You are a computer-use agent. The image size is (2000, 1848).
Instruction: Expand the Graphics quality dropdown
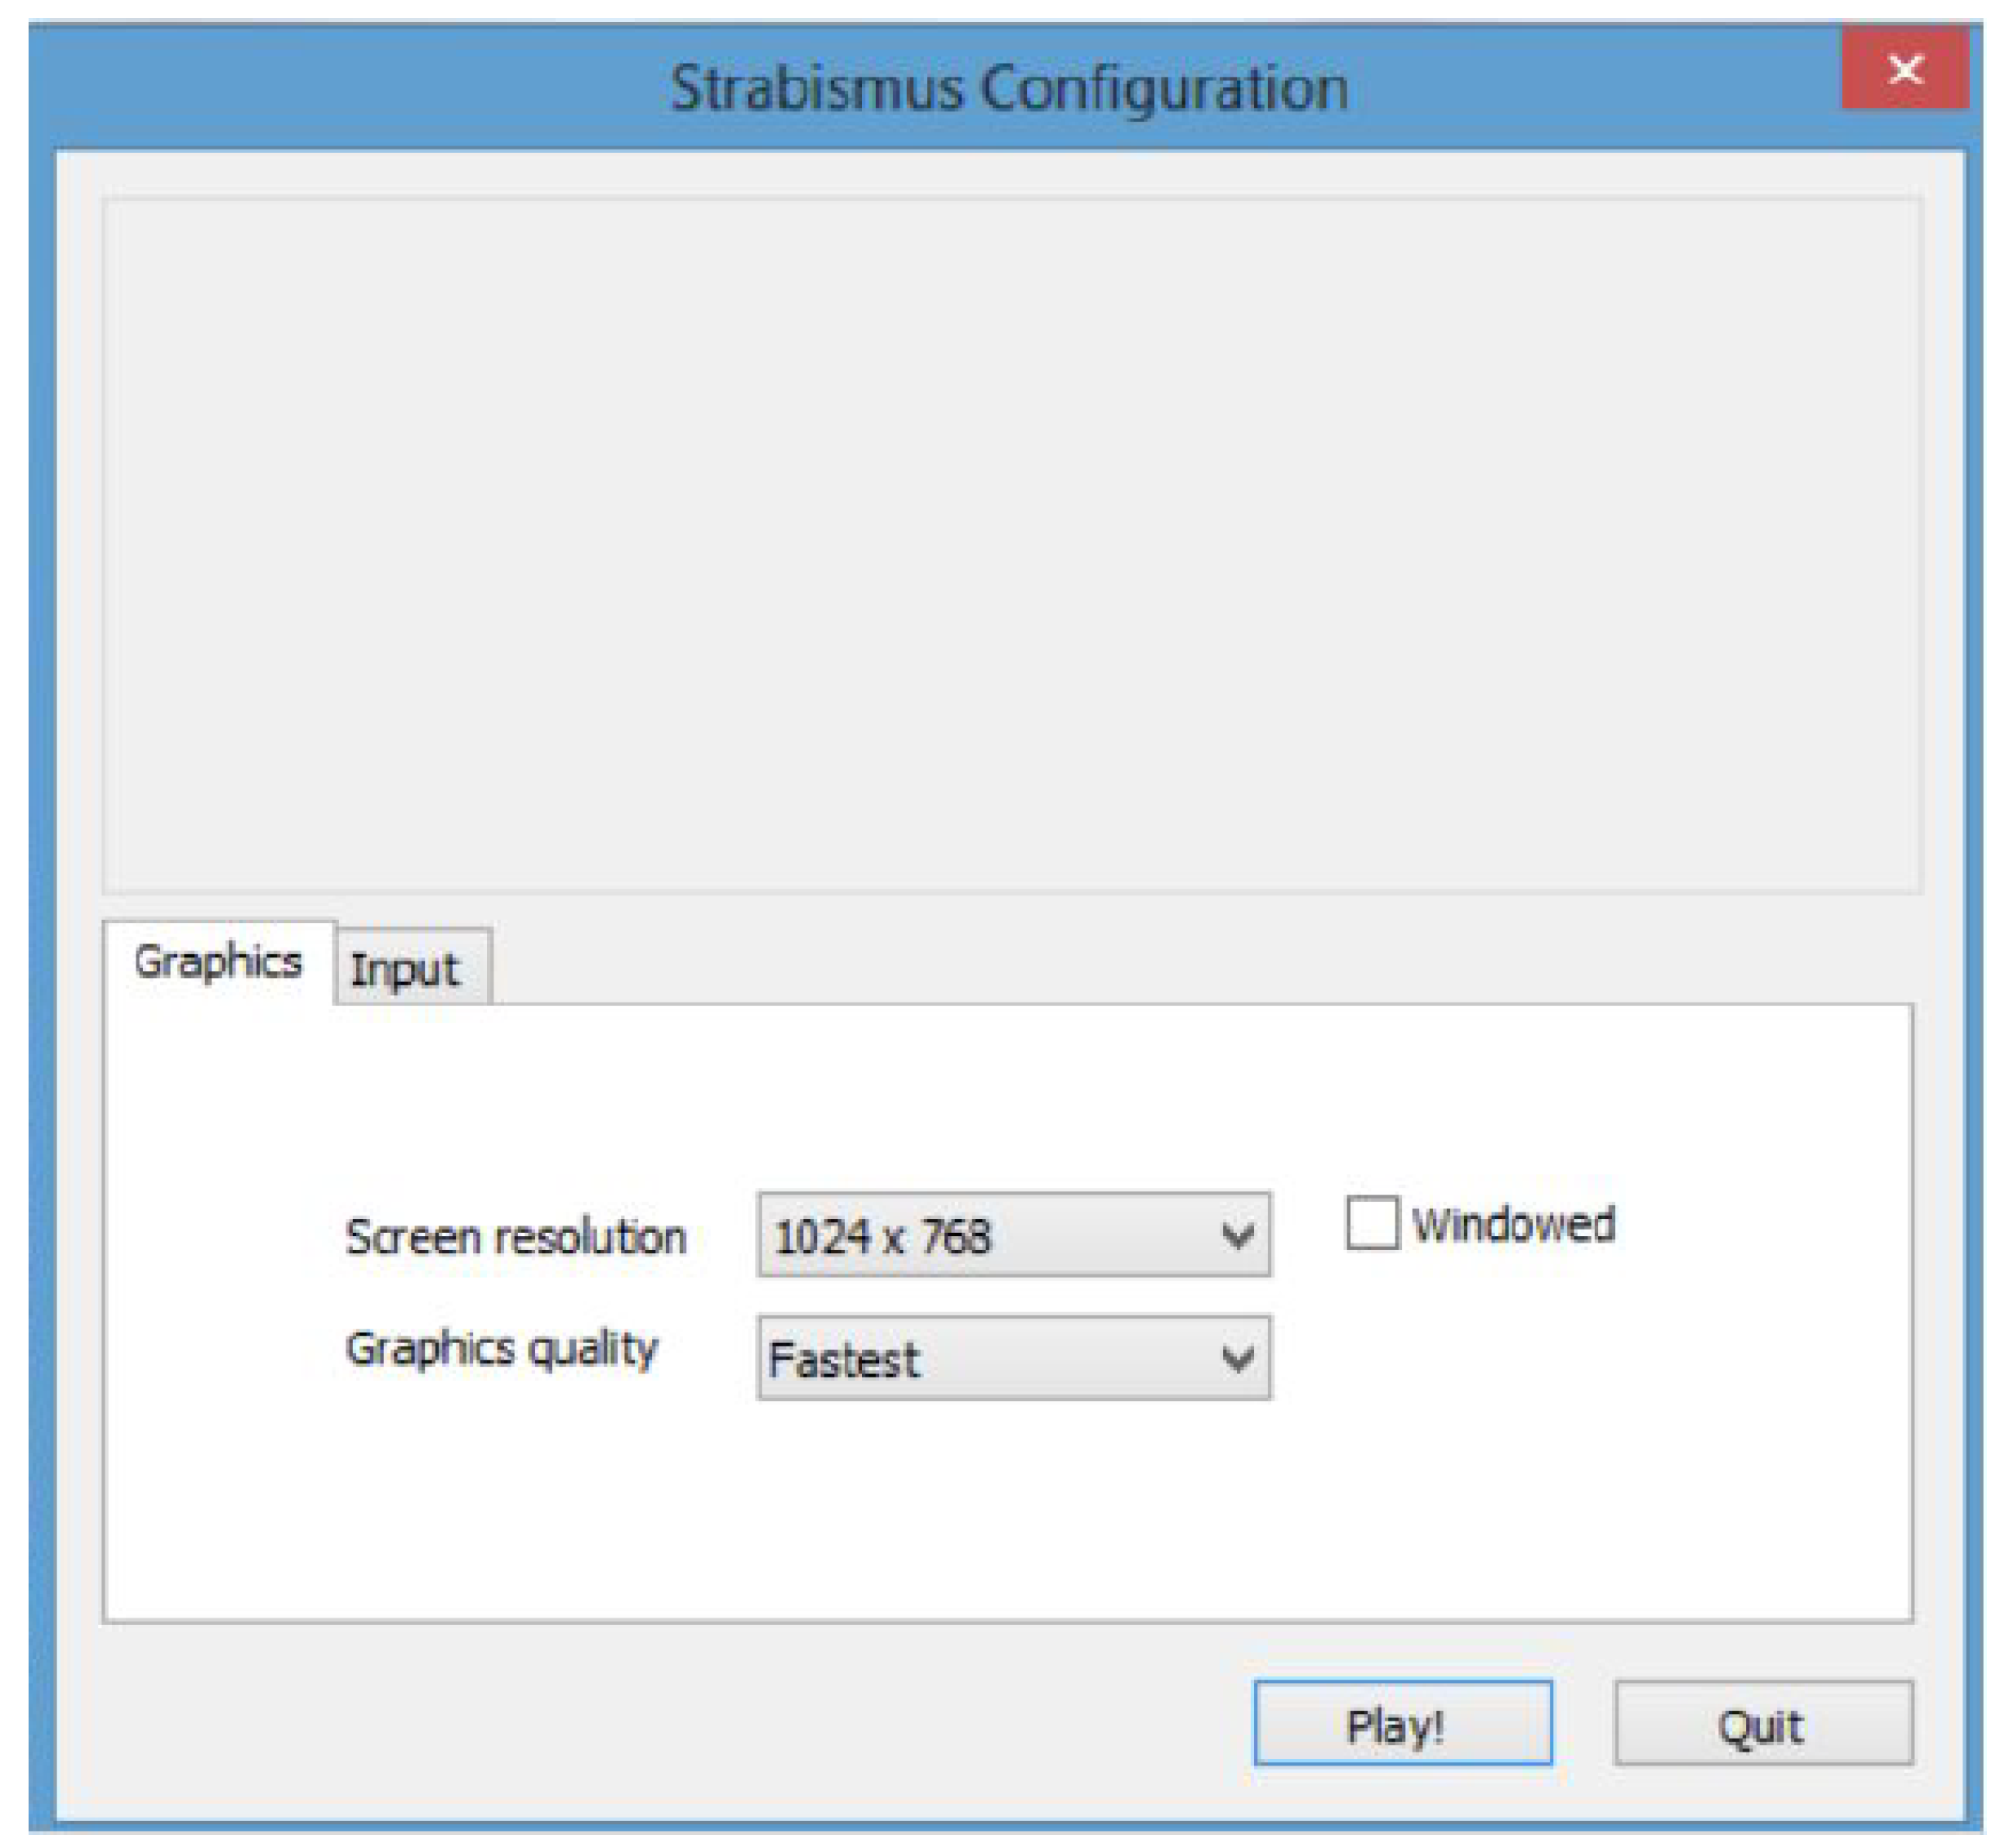pyautogui.click(x=1012, y=1358)
